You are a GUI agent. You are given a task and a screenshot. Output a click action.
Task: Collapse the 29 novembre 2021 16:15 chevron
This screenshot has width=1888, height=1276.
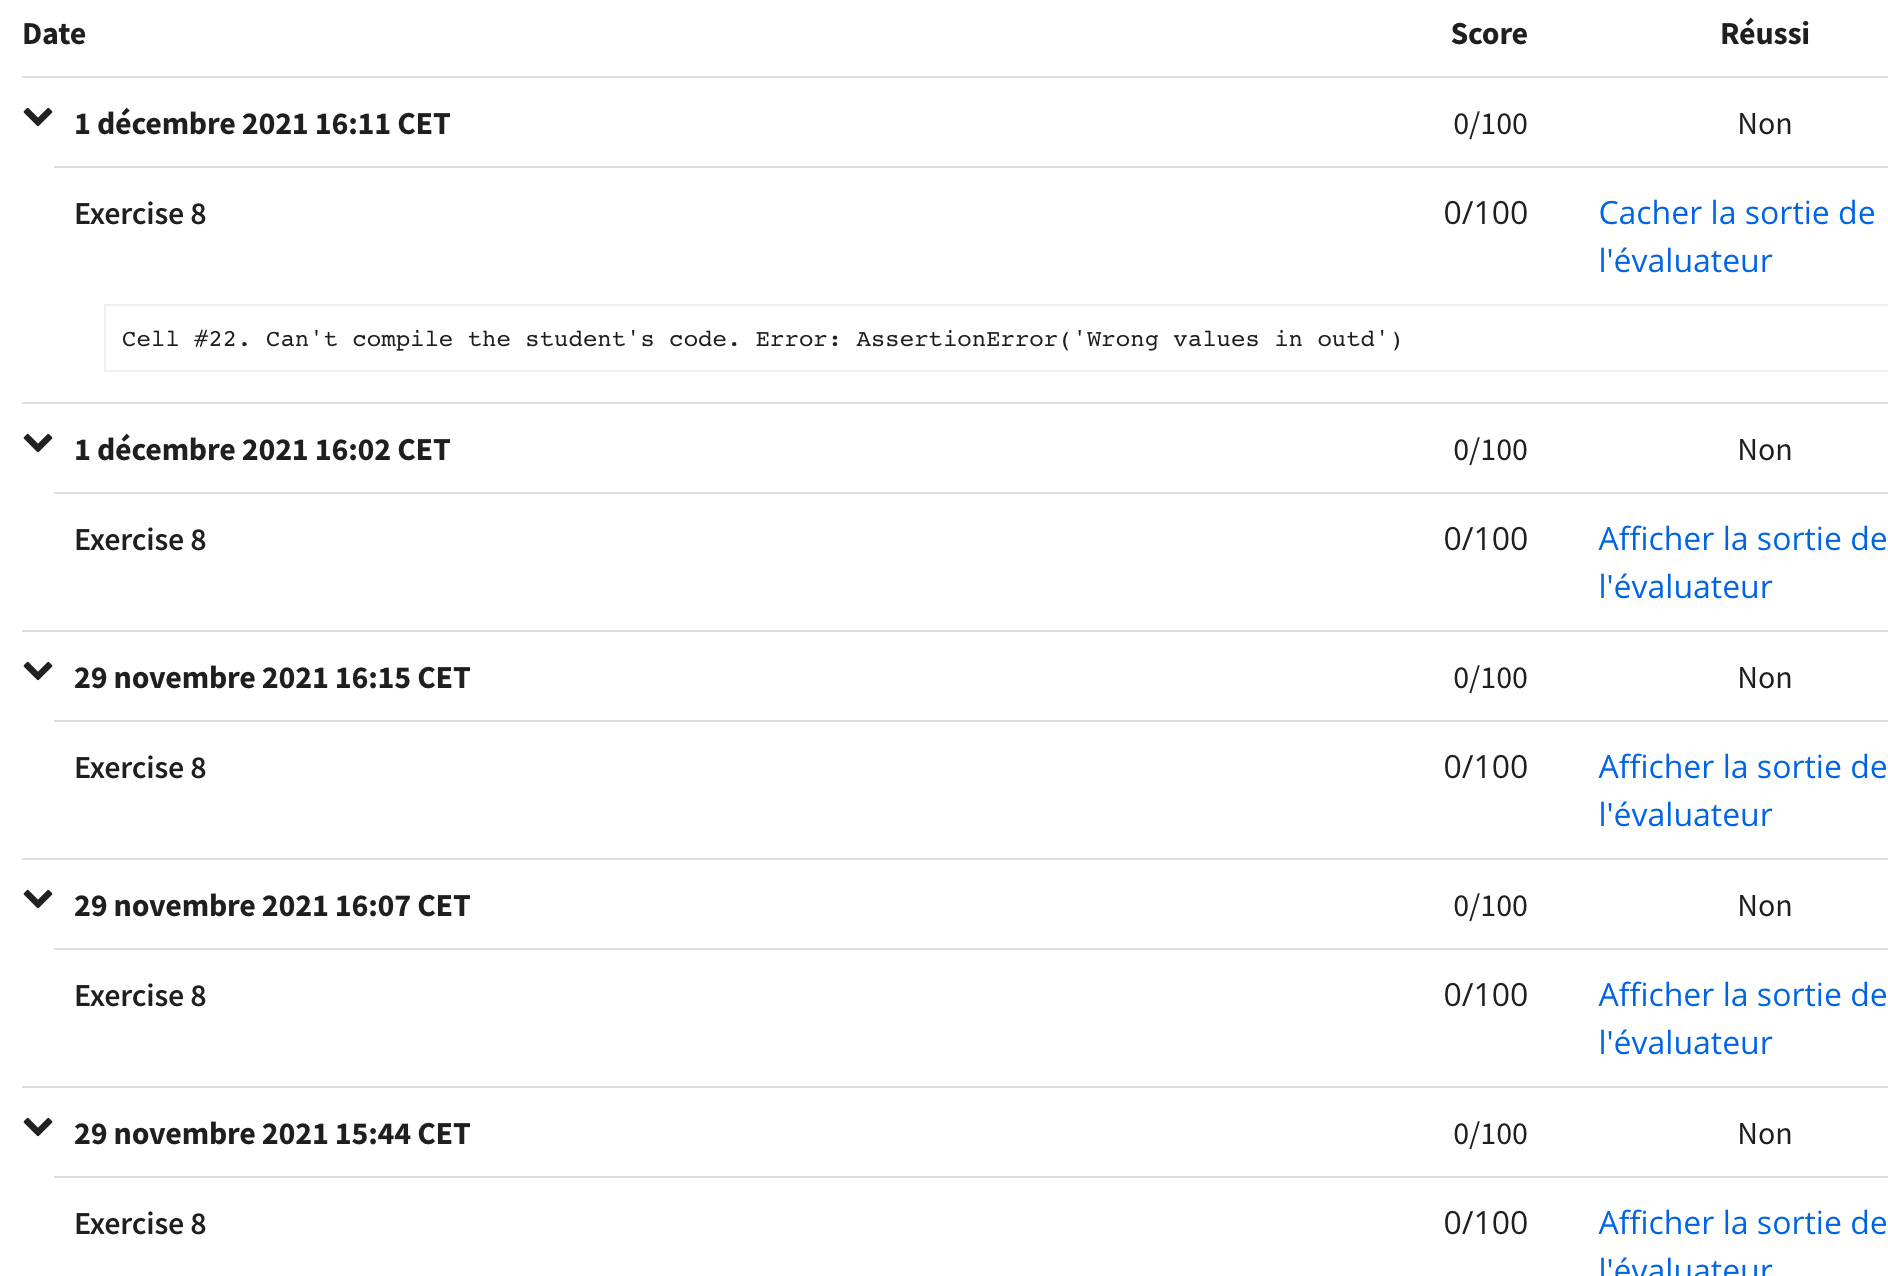38,672
